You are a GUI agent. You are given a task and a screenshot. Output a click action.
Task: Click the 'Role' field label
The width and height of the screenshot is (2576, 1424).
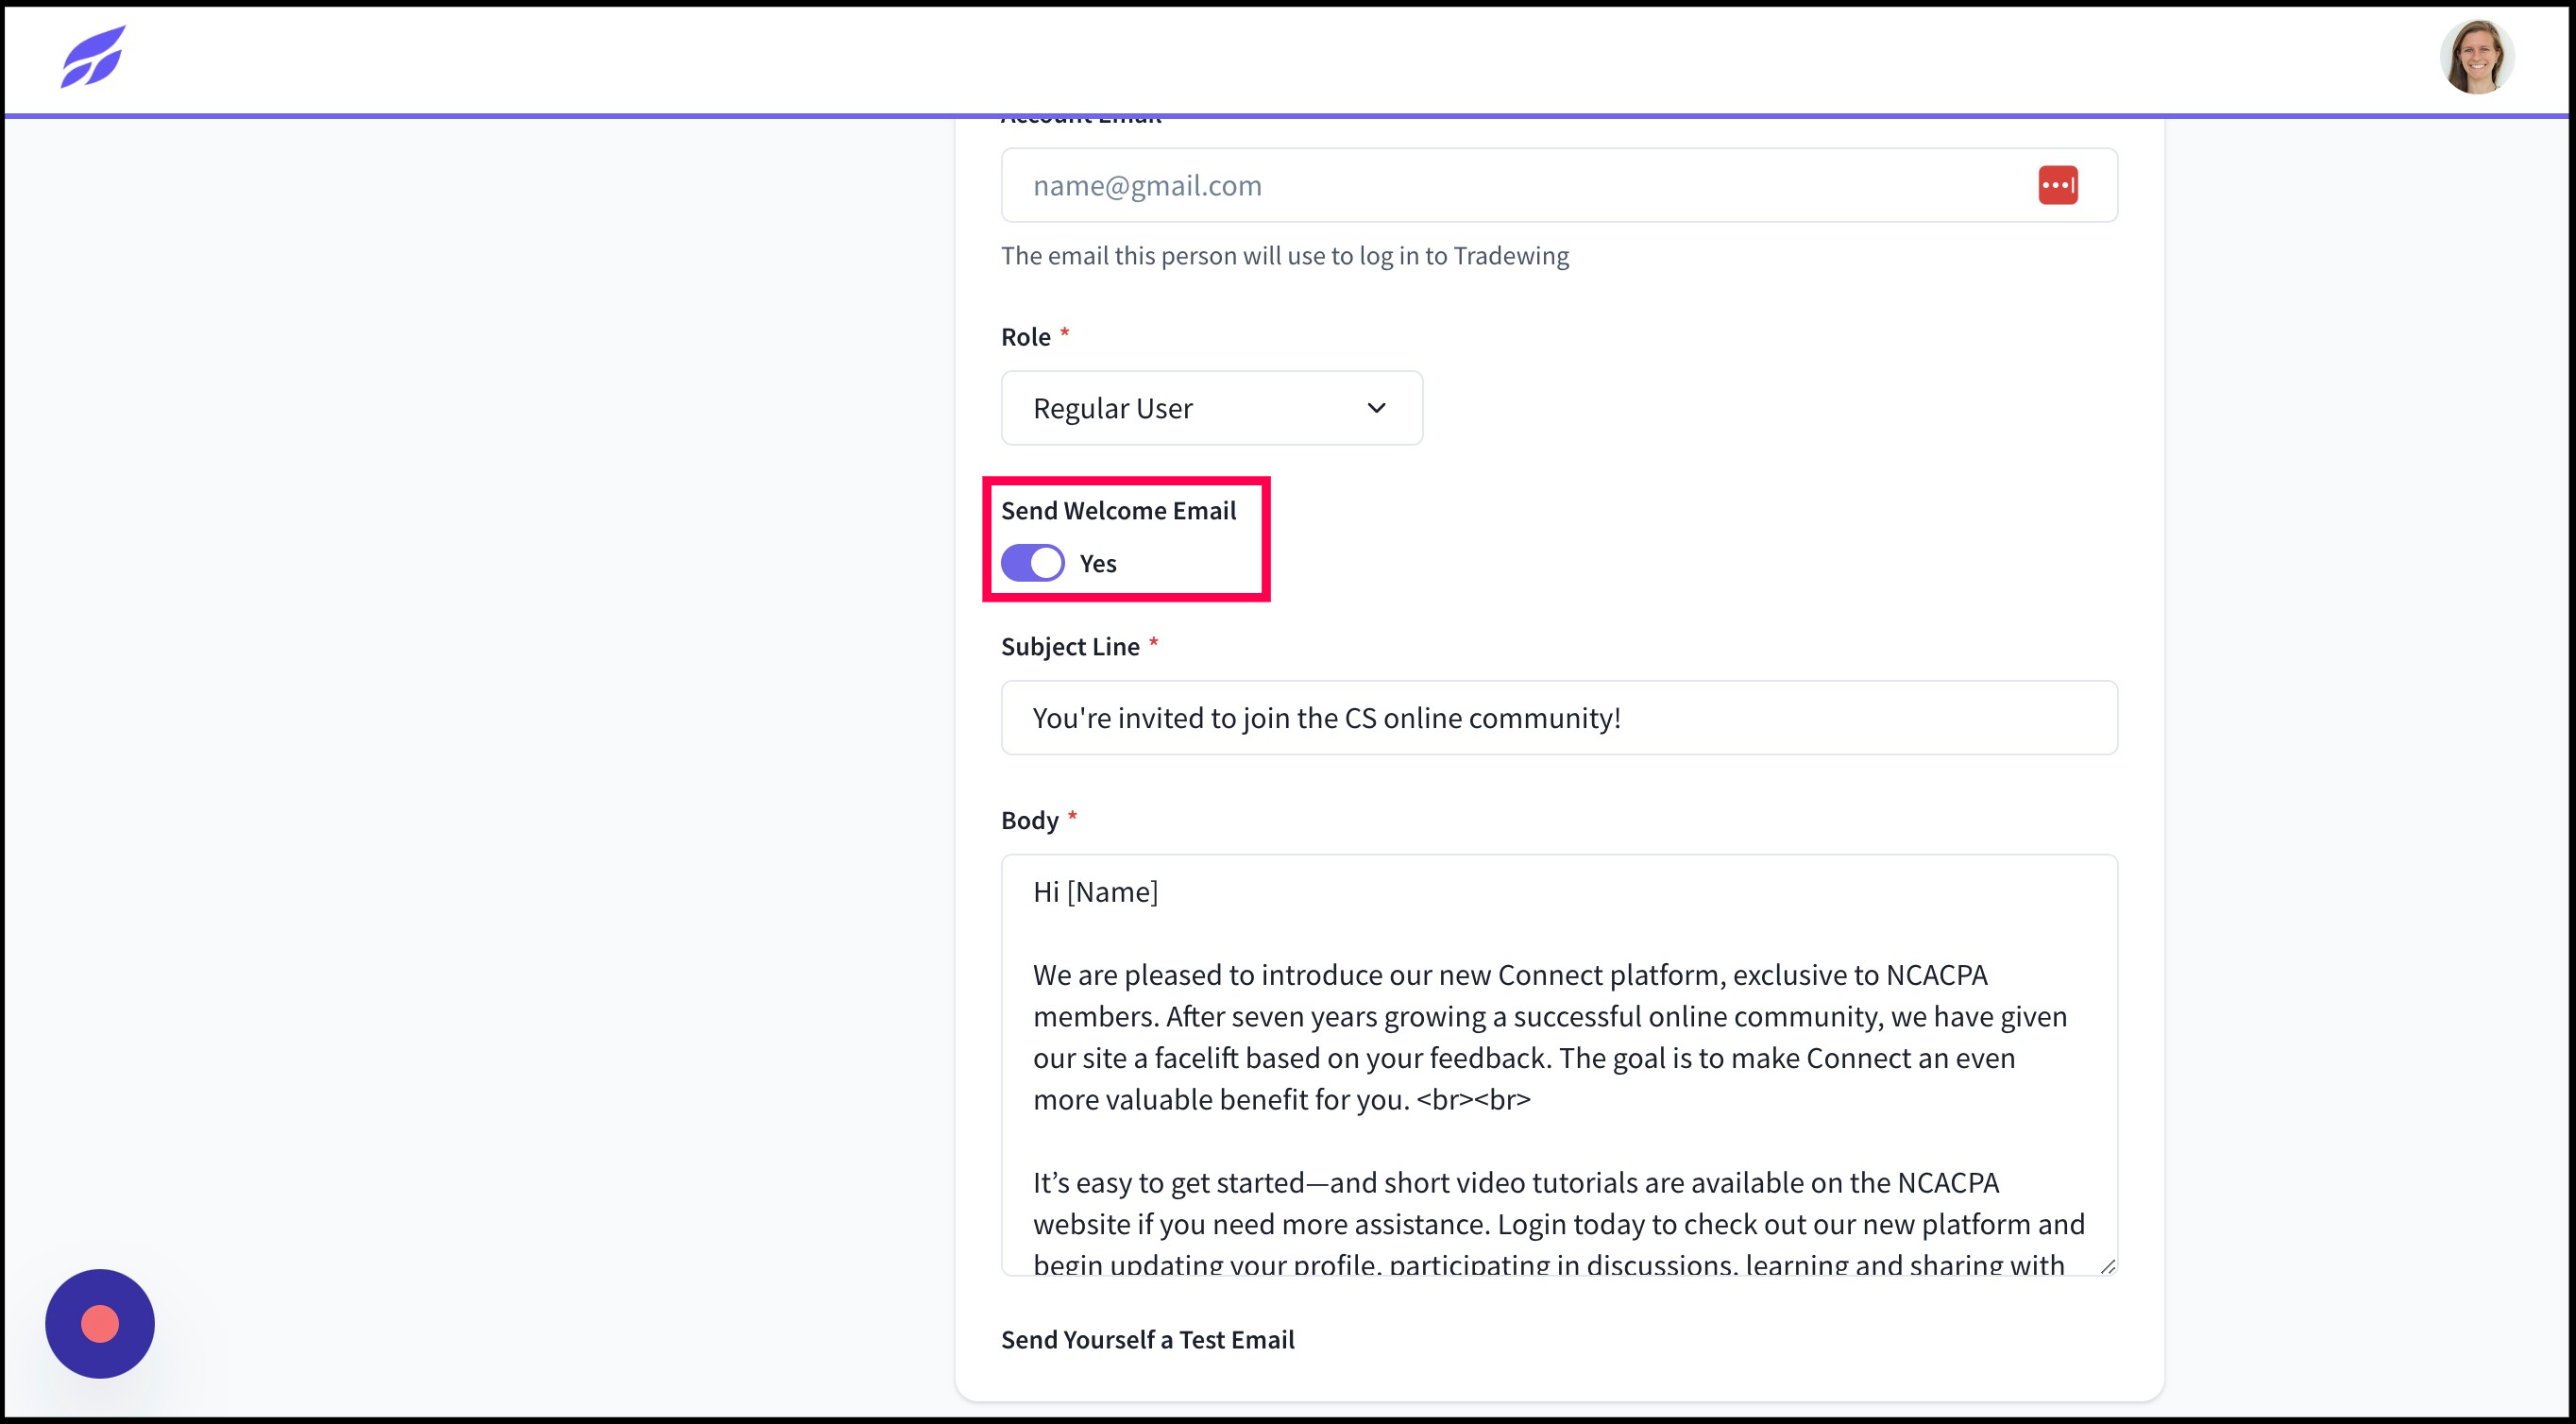(1025, 337)
